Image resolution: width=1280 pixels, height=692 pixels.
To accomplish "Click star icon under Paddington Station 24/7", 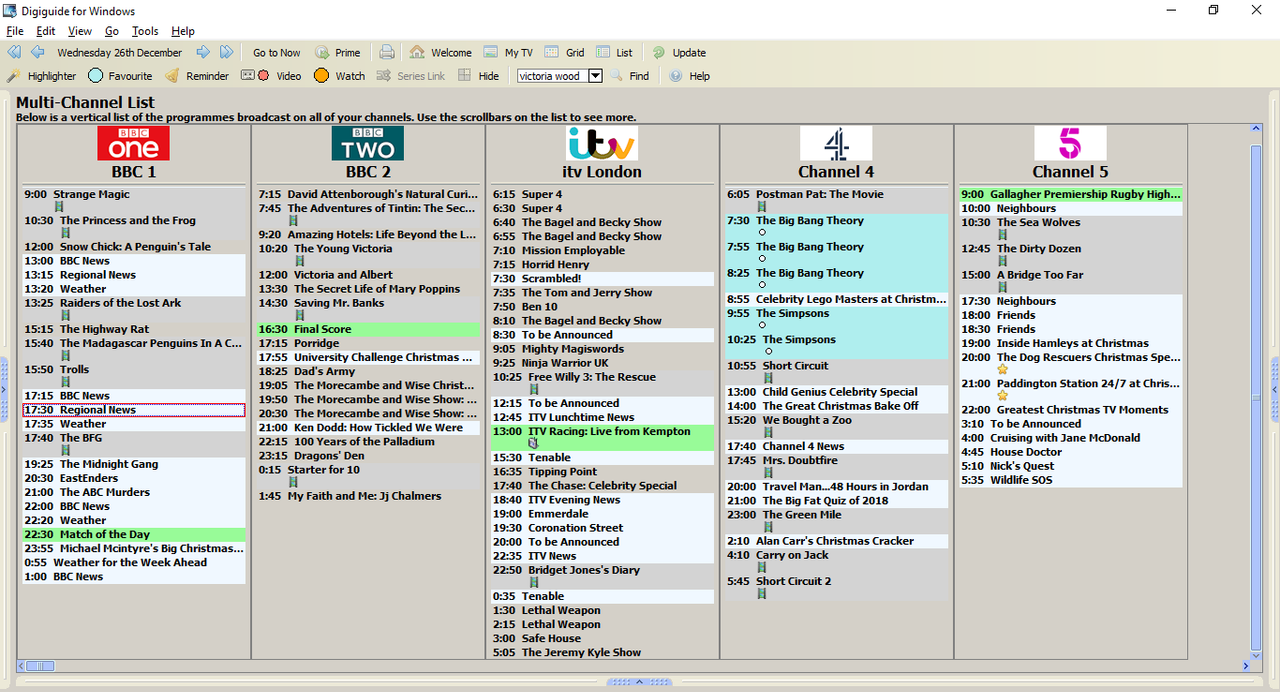I will [x=1002, y=396].
